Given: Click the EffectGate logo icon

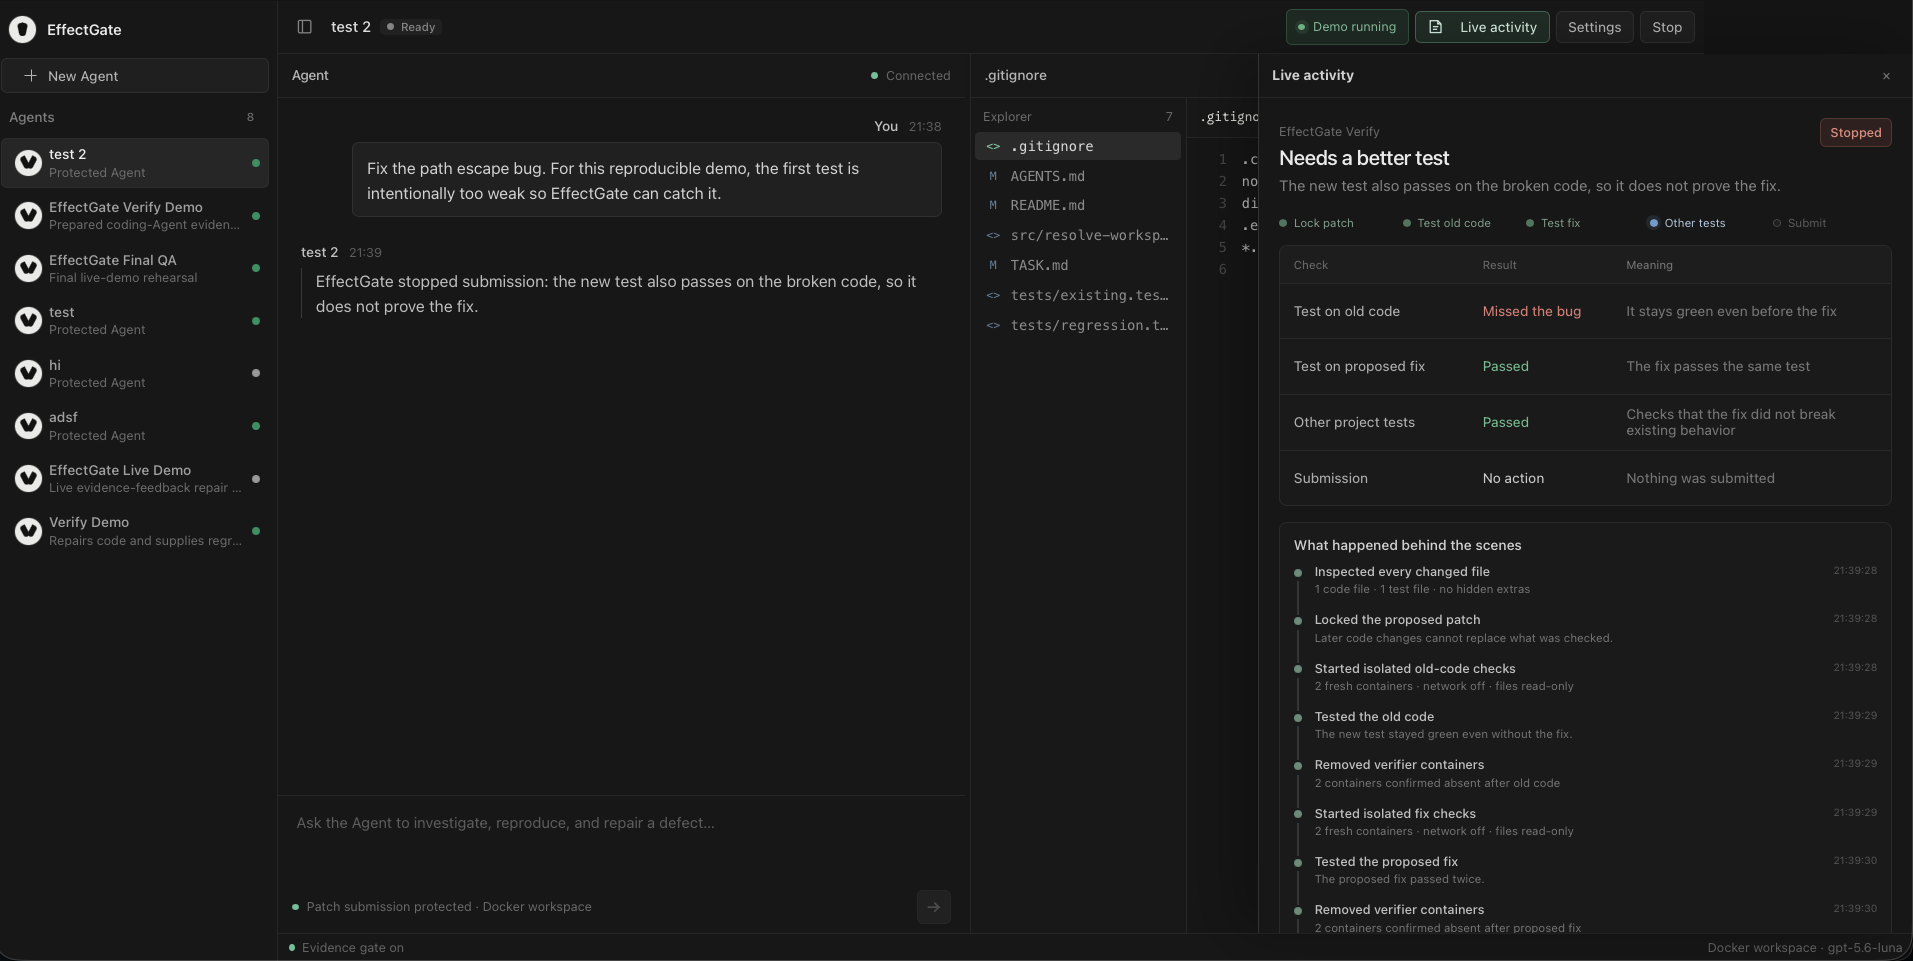Looking at the screenshot, I should coord(22,30).
